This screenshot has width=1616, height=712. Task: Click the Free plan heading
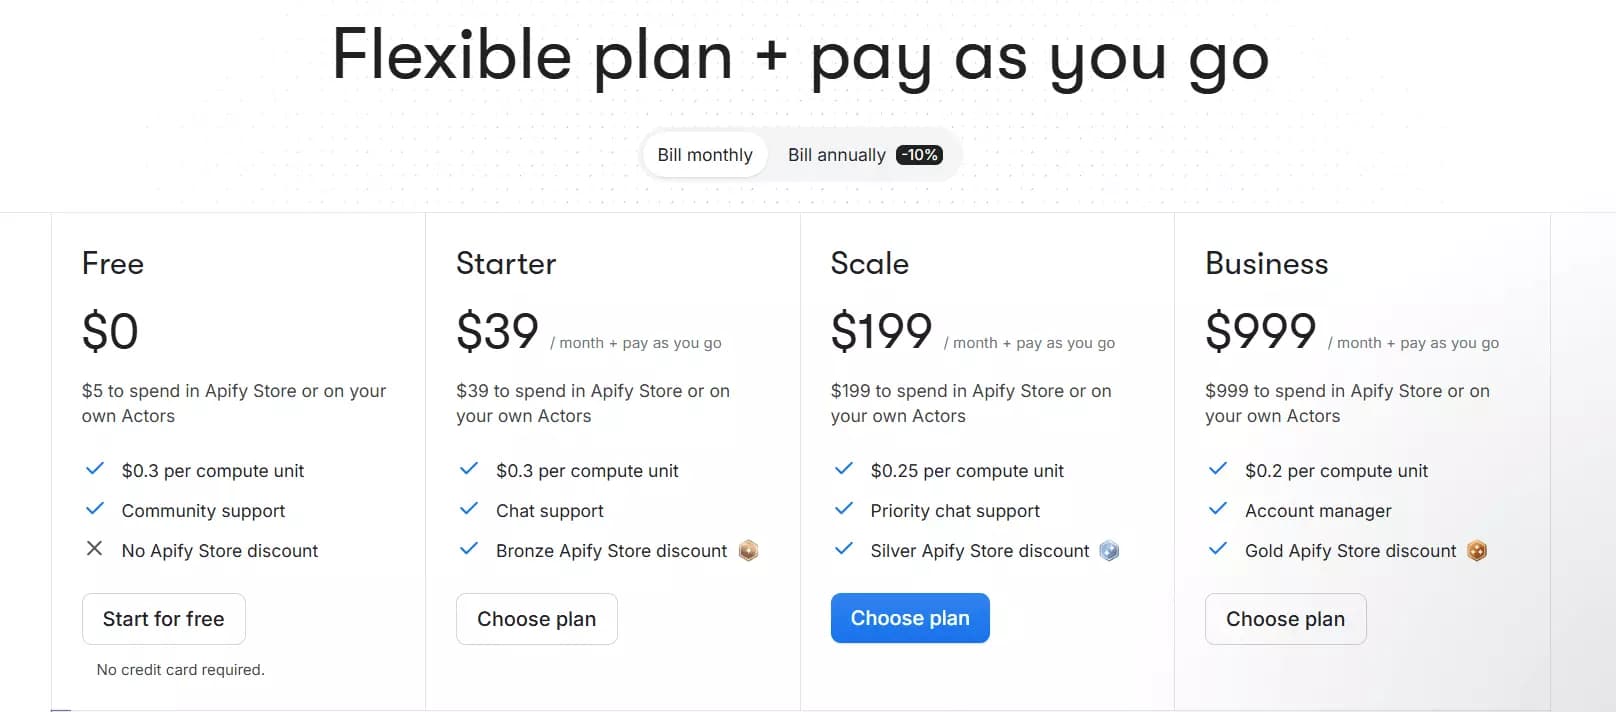click(112, 263)
